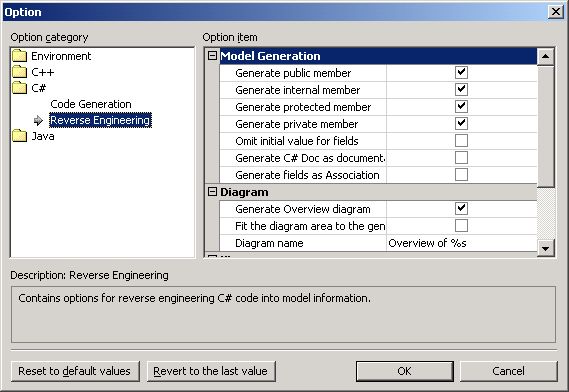569x392 pixels.
Task: Click the scroll down arrow of option list
Action: [x=545, y=249]
